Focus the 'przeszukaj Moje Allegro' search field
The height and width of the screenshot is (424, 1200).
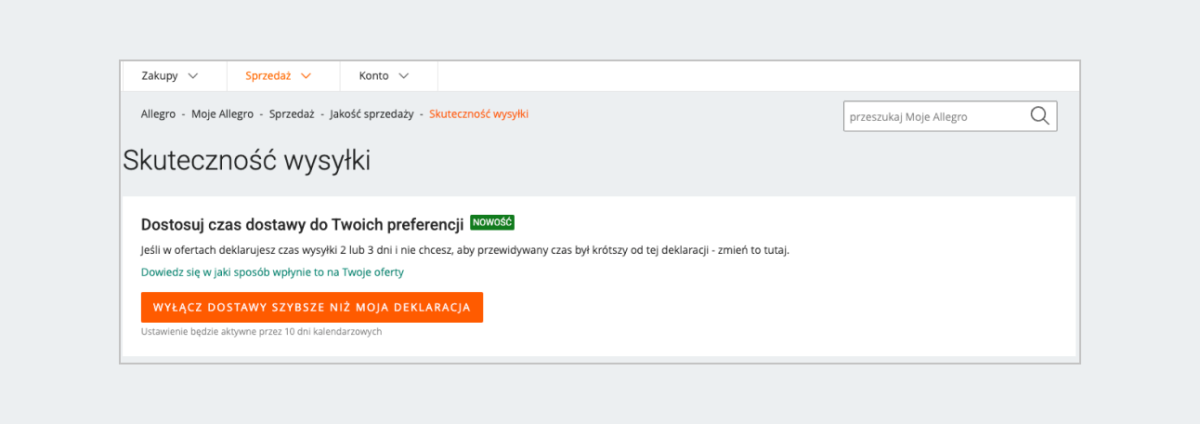[x=935, y=117]
